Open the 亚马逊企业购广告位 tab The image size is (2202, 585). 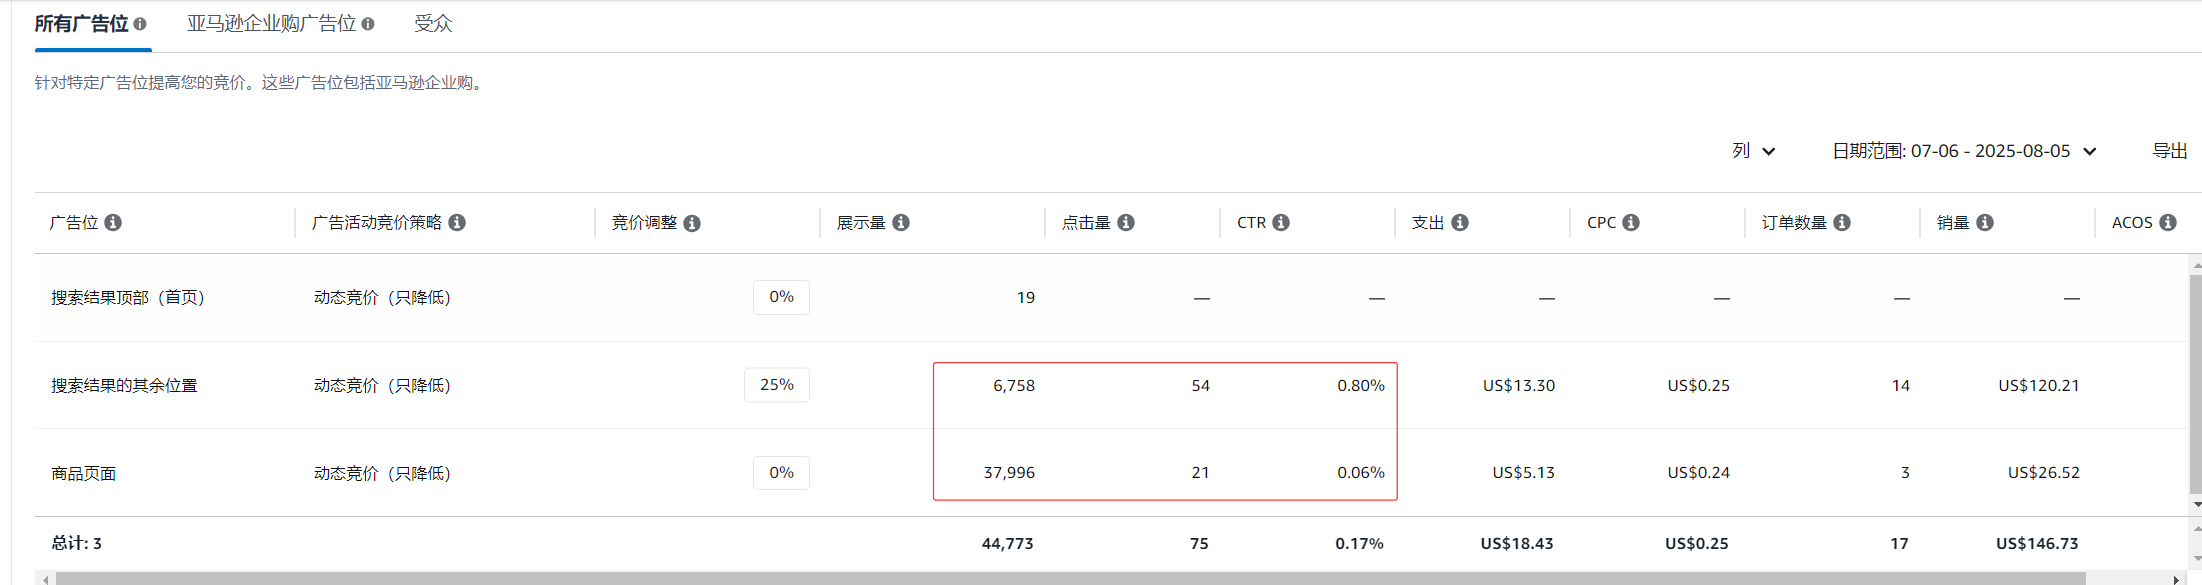(x=272, y=24)
